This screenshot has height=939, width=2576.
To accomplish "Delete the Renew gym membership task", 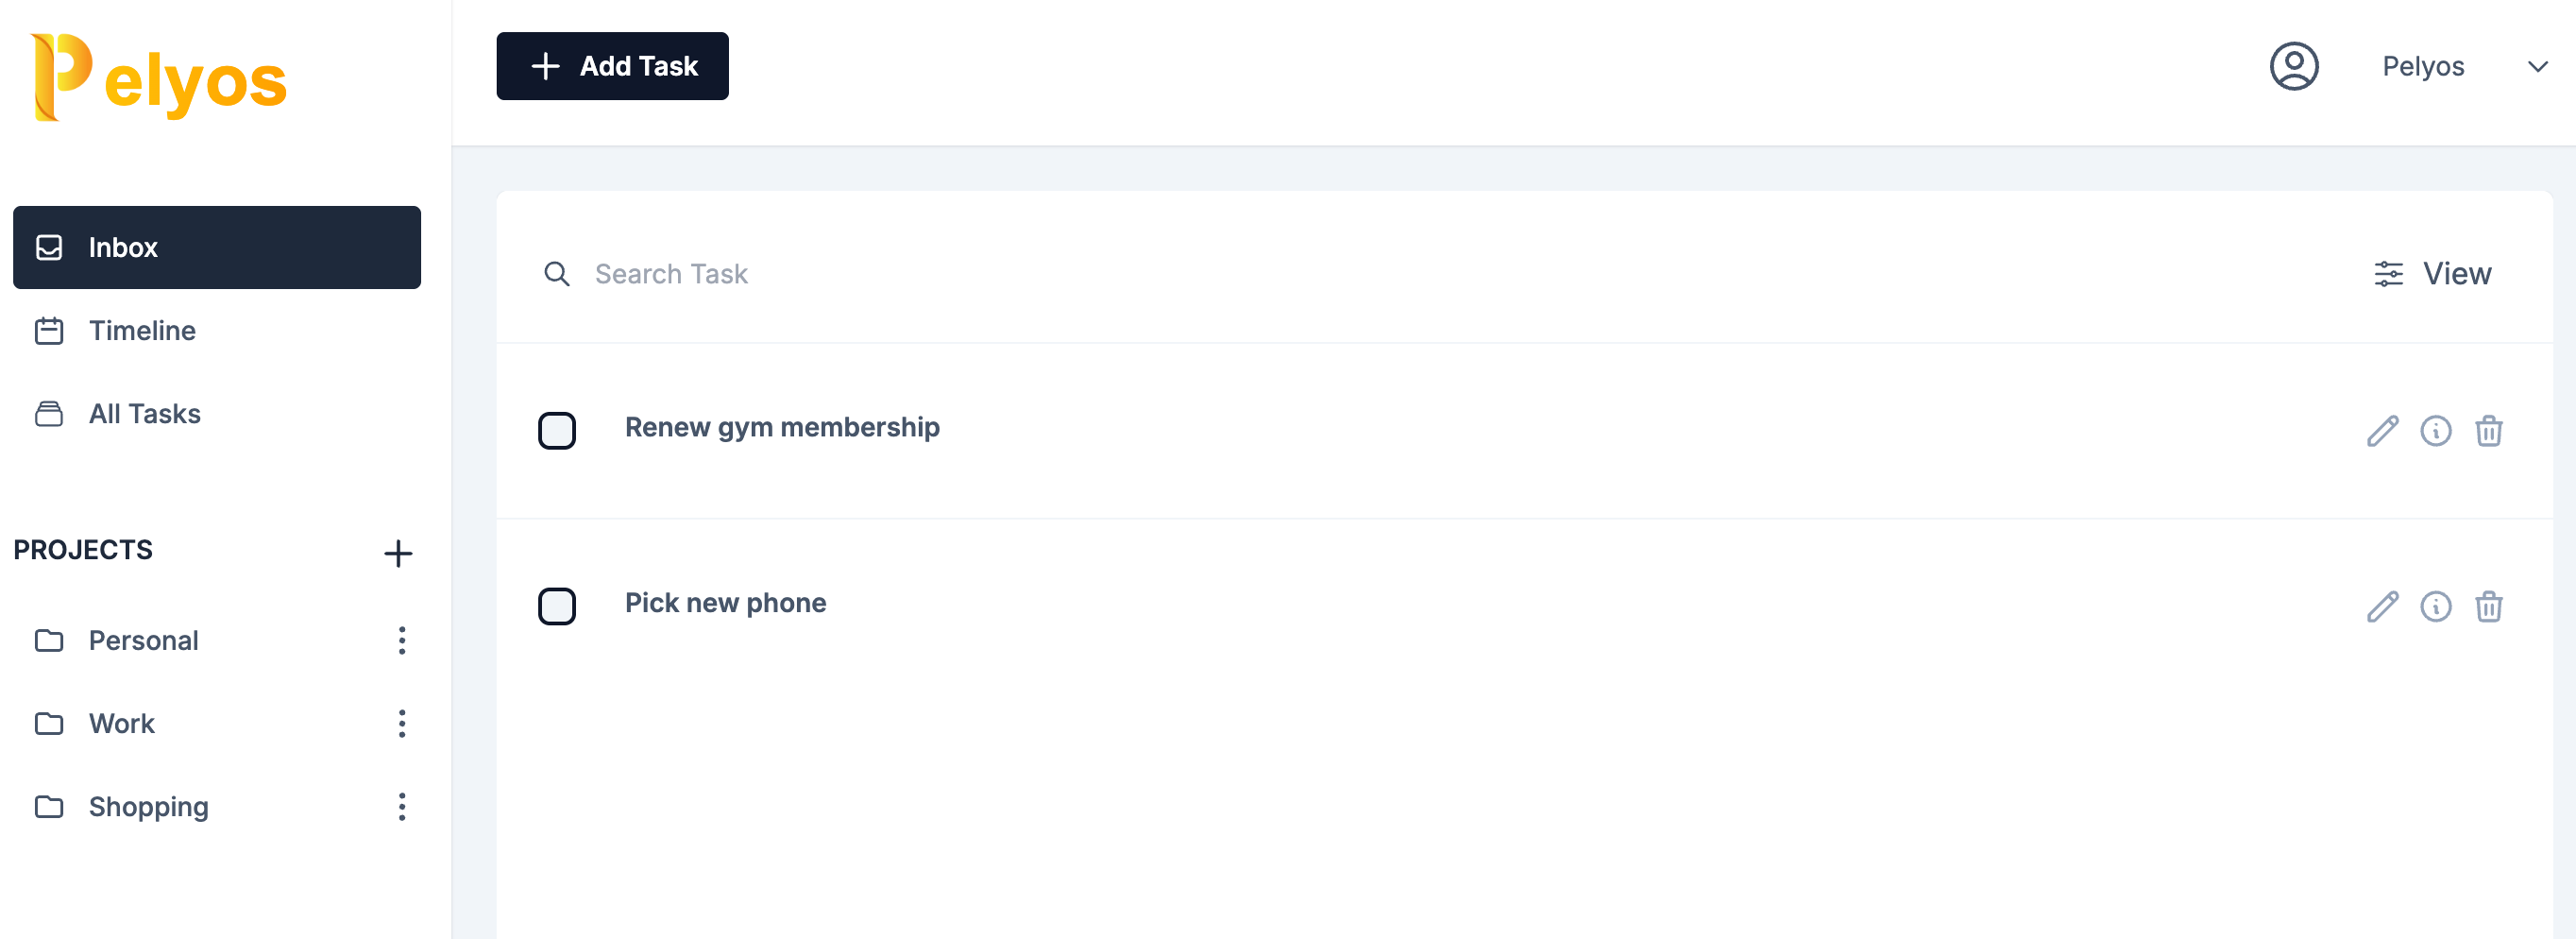I will [x=2488, y=431].
